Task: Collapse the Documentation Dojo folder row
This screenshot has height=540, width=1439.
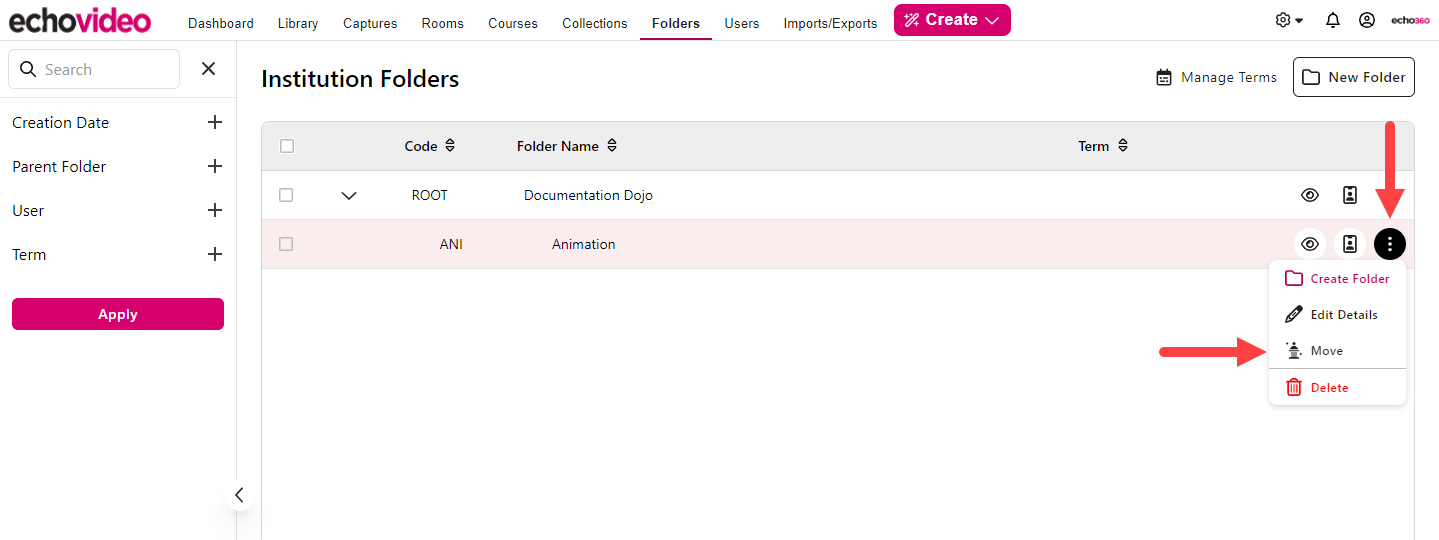Action: (x=349, y=196)
